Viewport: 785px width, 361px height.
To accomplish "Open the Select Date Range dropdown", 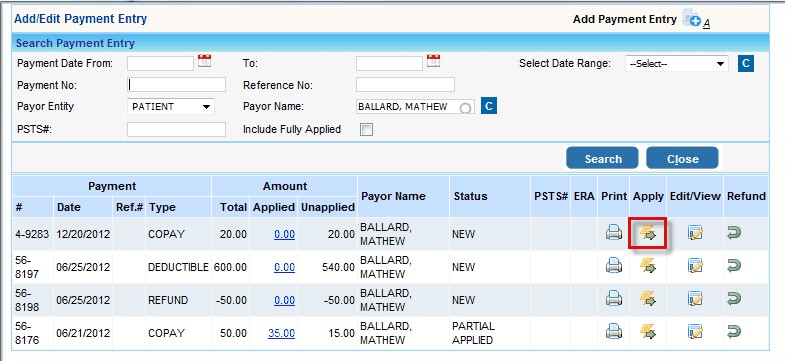I will [676, 64].
